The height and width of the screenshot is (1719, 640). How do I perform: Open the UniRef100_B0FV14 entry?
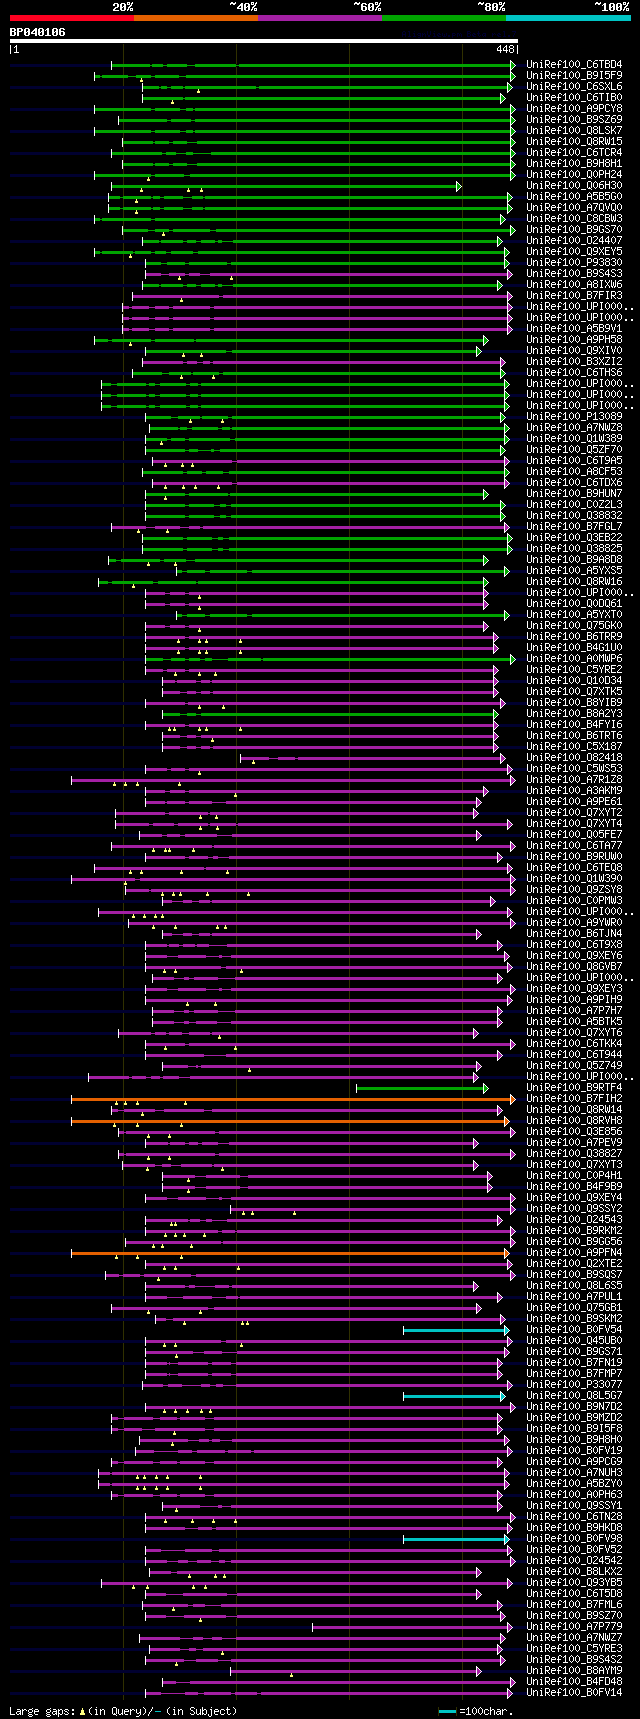point(574,1693)
